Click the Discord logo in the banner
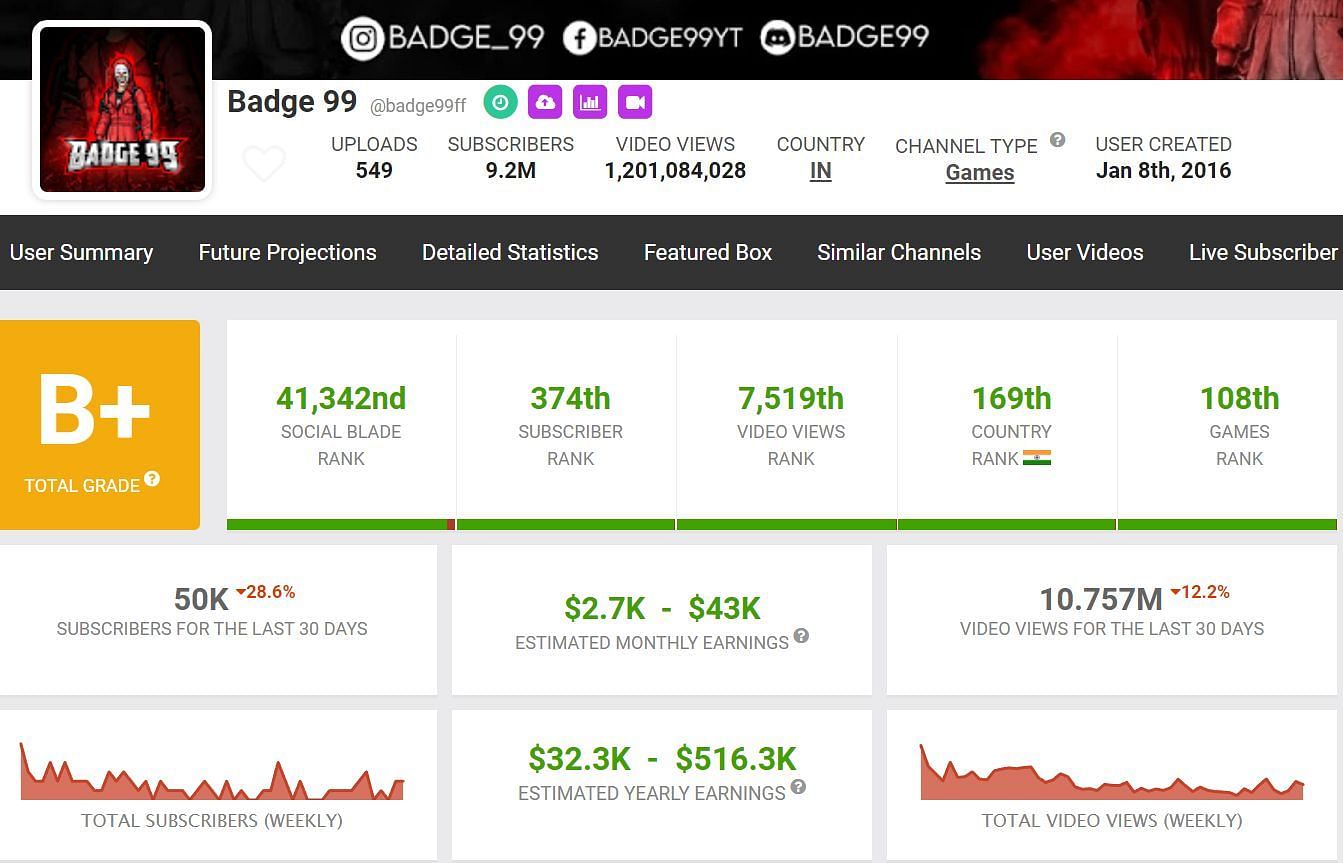The width and height of the screenshot is (1343, 863). pos(776,39)
